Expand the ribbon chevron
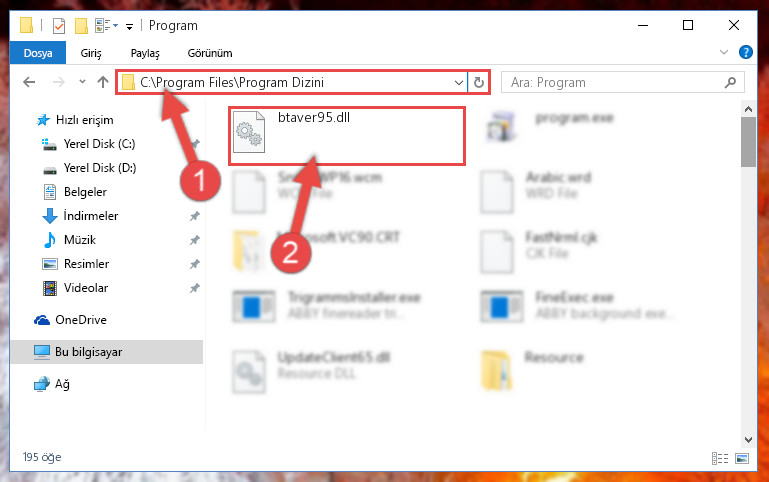Screen dimensions: 769x482 [723, 52]
